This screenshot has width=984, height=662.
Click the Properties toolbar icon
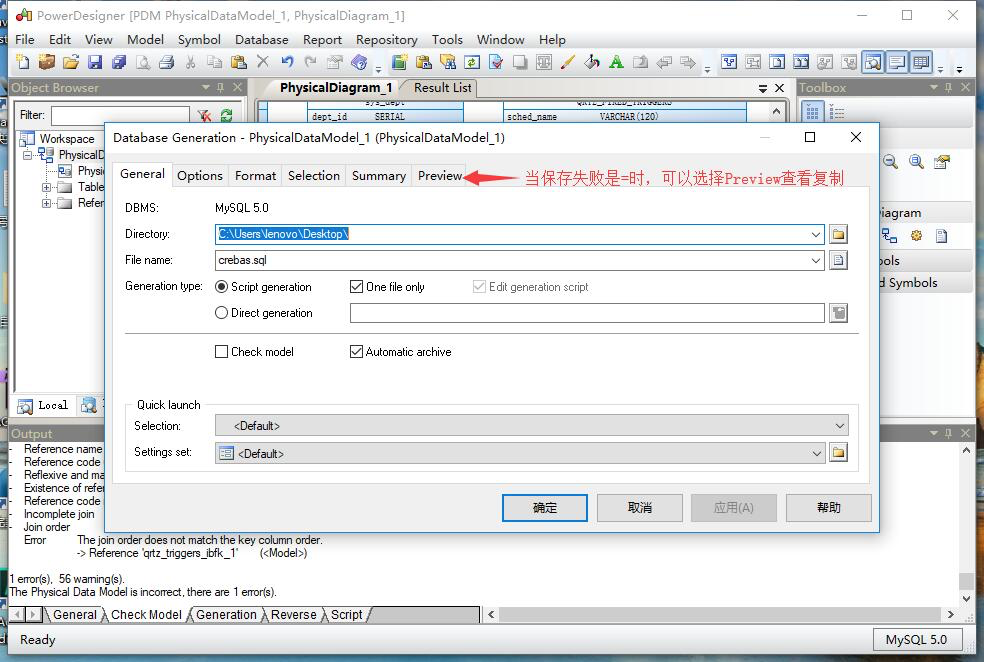click(334, 62)
